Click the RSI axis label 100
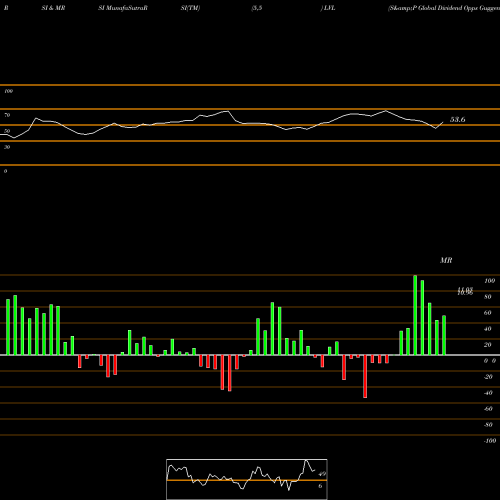The height and width of the screenshot is (500, 500). tap(9, 91)
